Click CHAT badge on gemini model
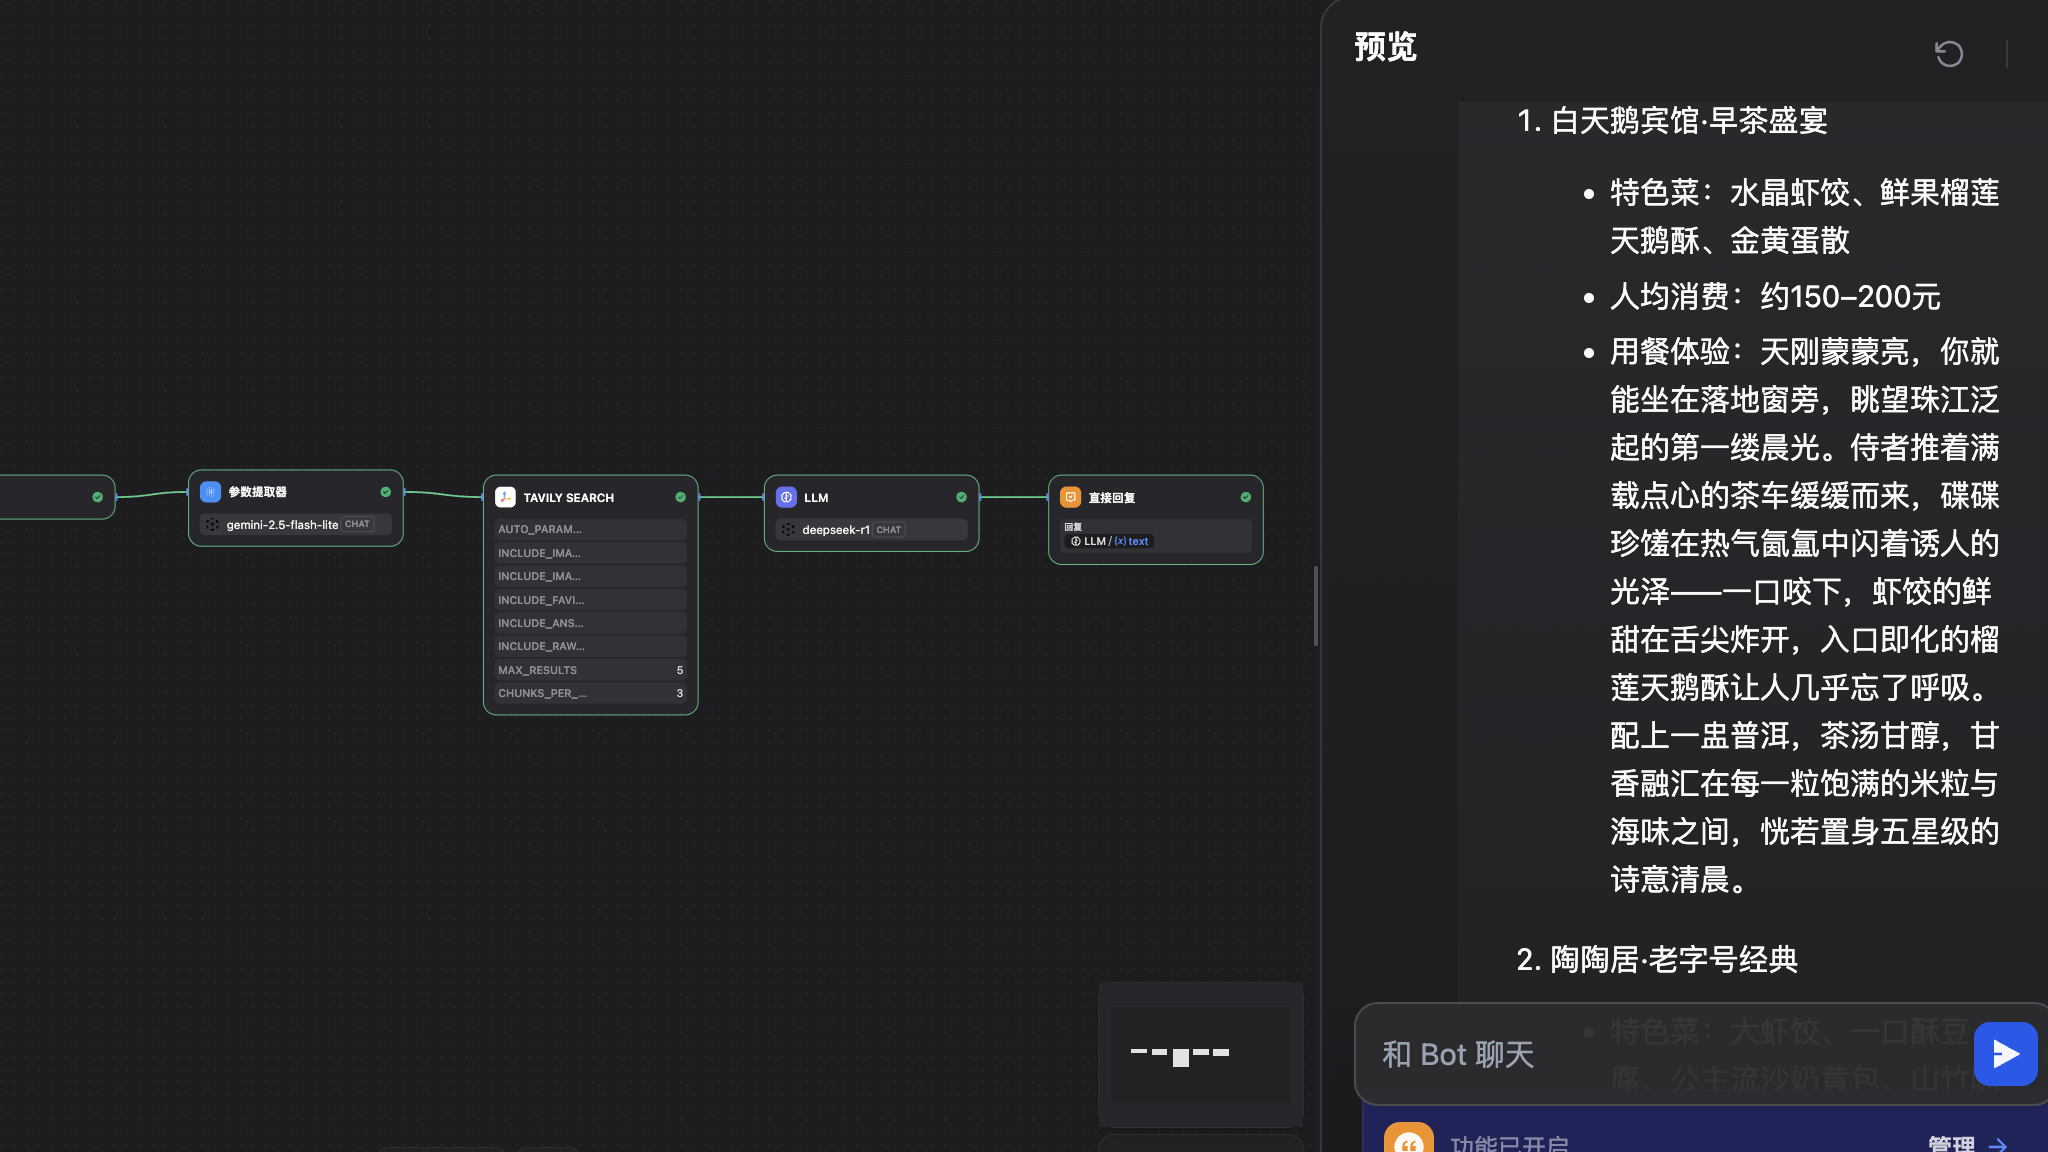Viewport: 2048px width, 1152px height. click(x=357, y=524)
